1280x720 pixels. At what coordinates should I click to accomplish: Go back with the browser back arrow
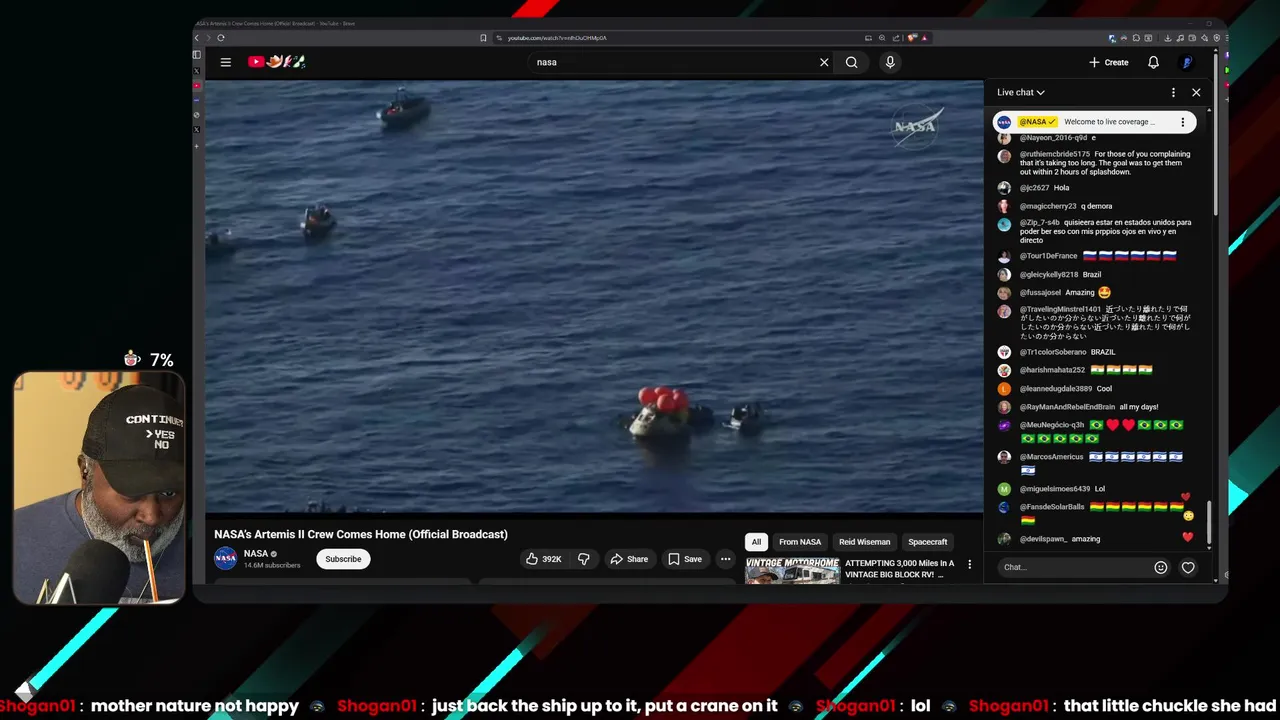coord(197,38)
